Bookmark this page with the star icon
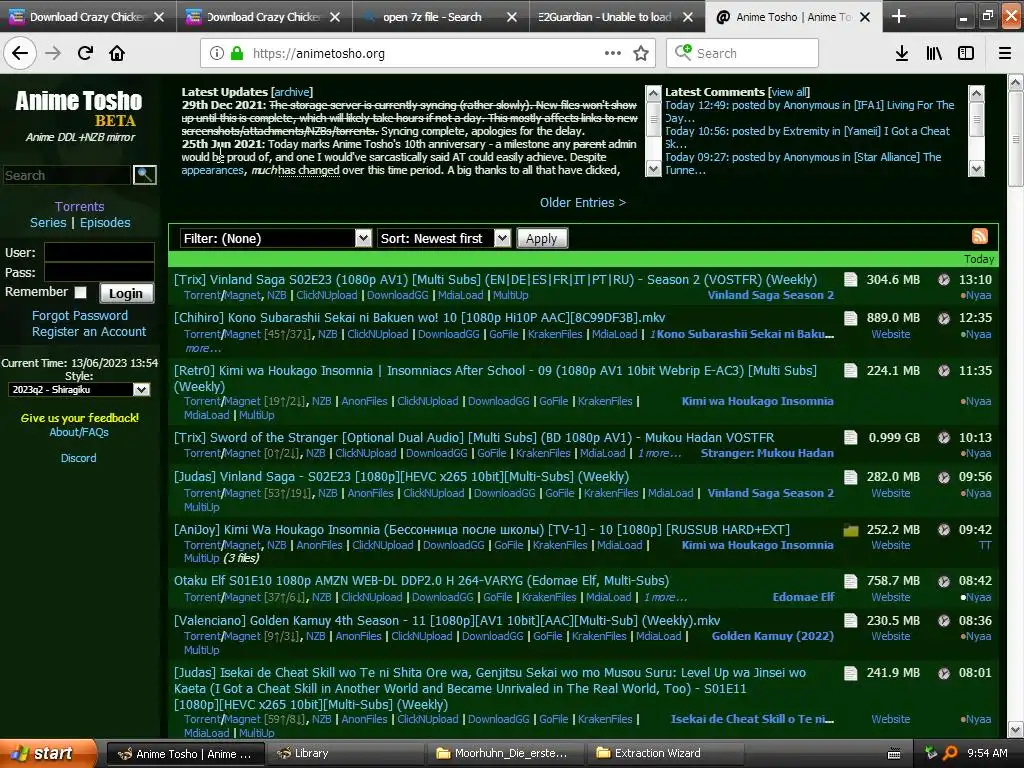Screen dimensions: 1024x768 click(641, 54)
